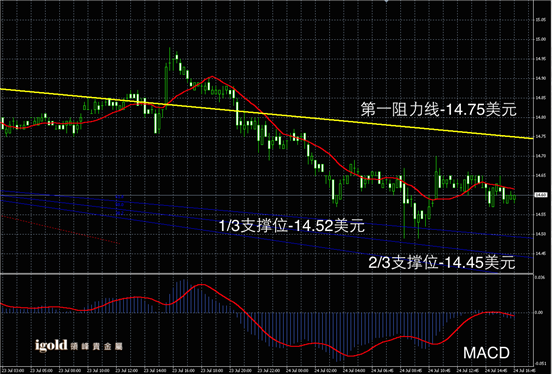Click the chart shift triangle marker at top
Screen dimensions: 552x374
(x=387, y=1)
